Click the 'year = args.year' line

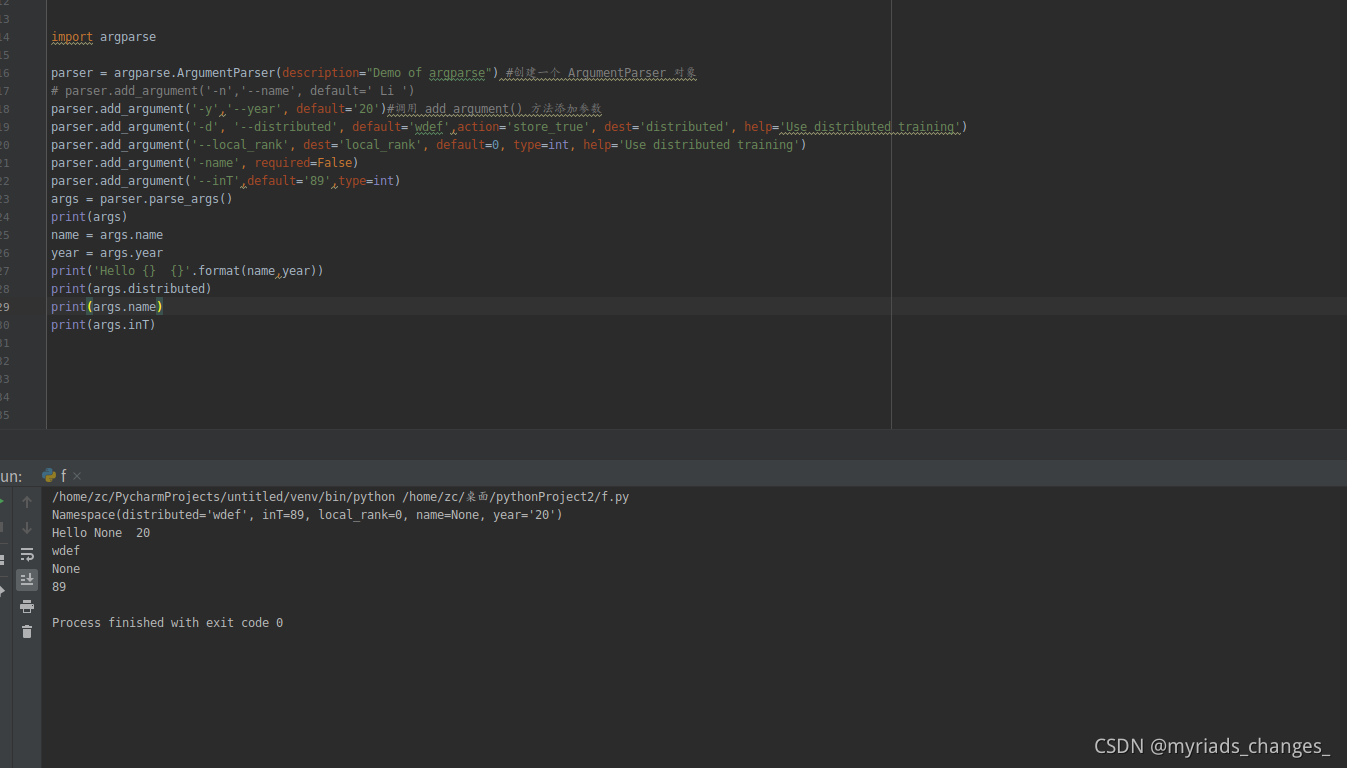point(107,253)
